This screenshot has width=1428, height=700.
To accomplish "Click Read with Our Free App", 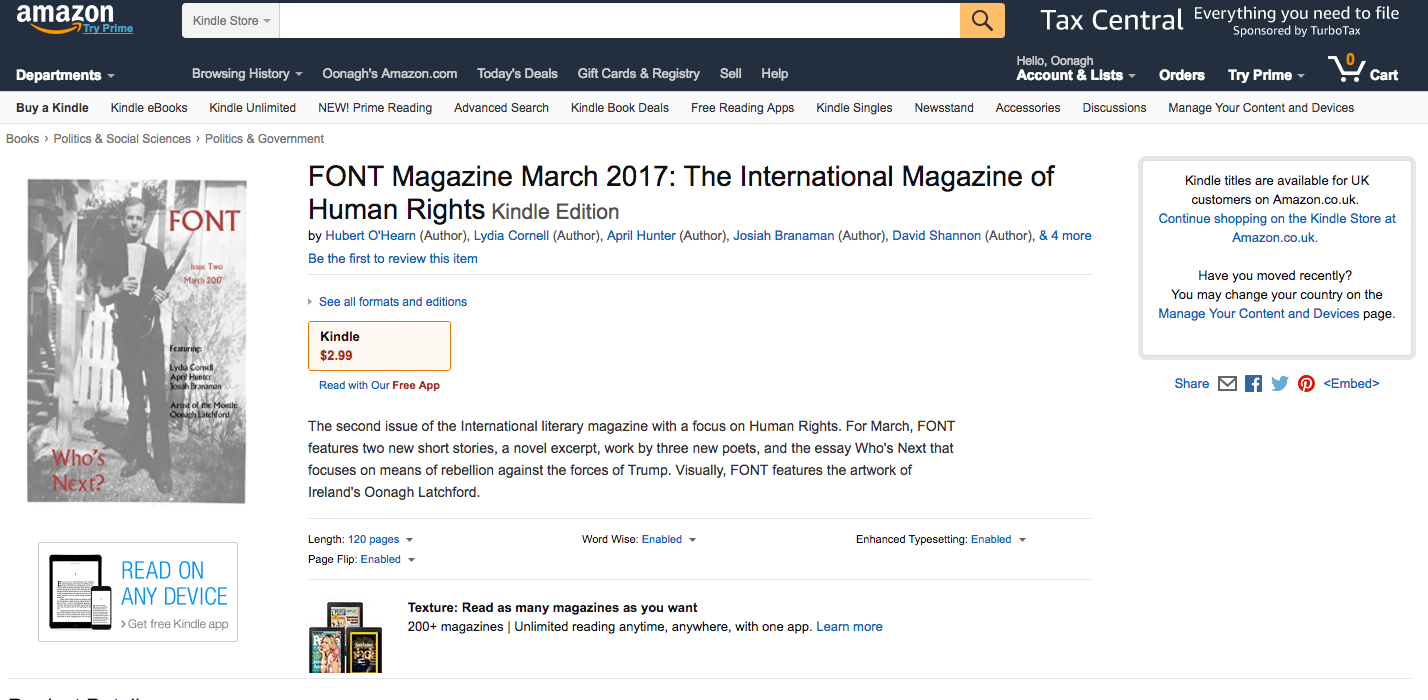I will (x=379, y=385).
